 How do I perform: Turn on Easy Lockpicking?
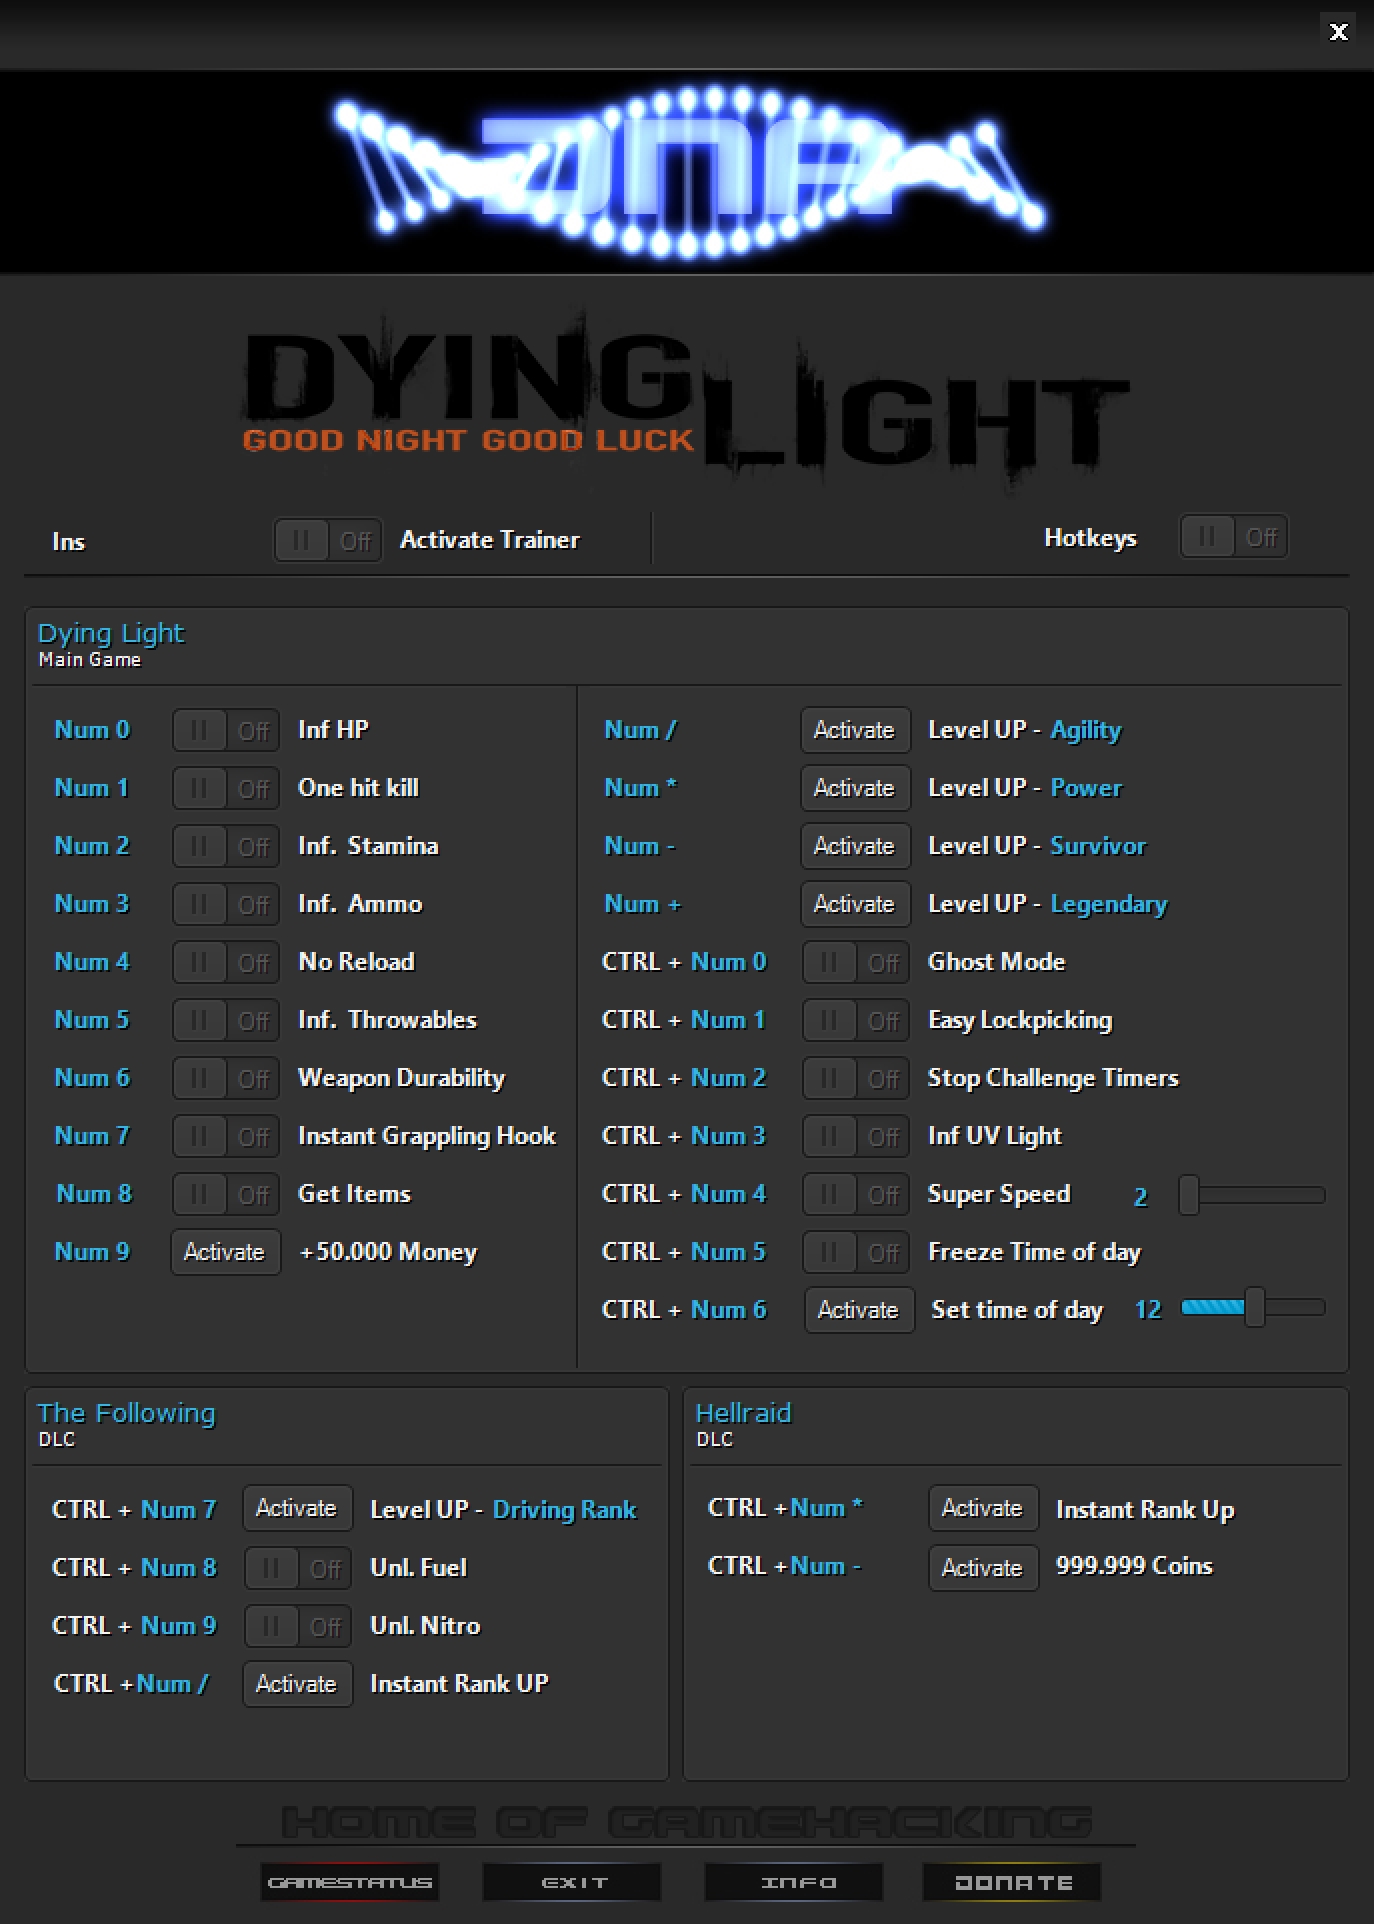856,1021
